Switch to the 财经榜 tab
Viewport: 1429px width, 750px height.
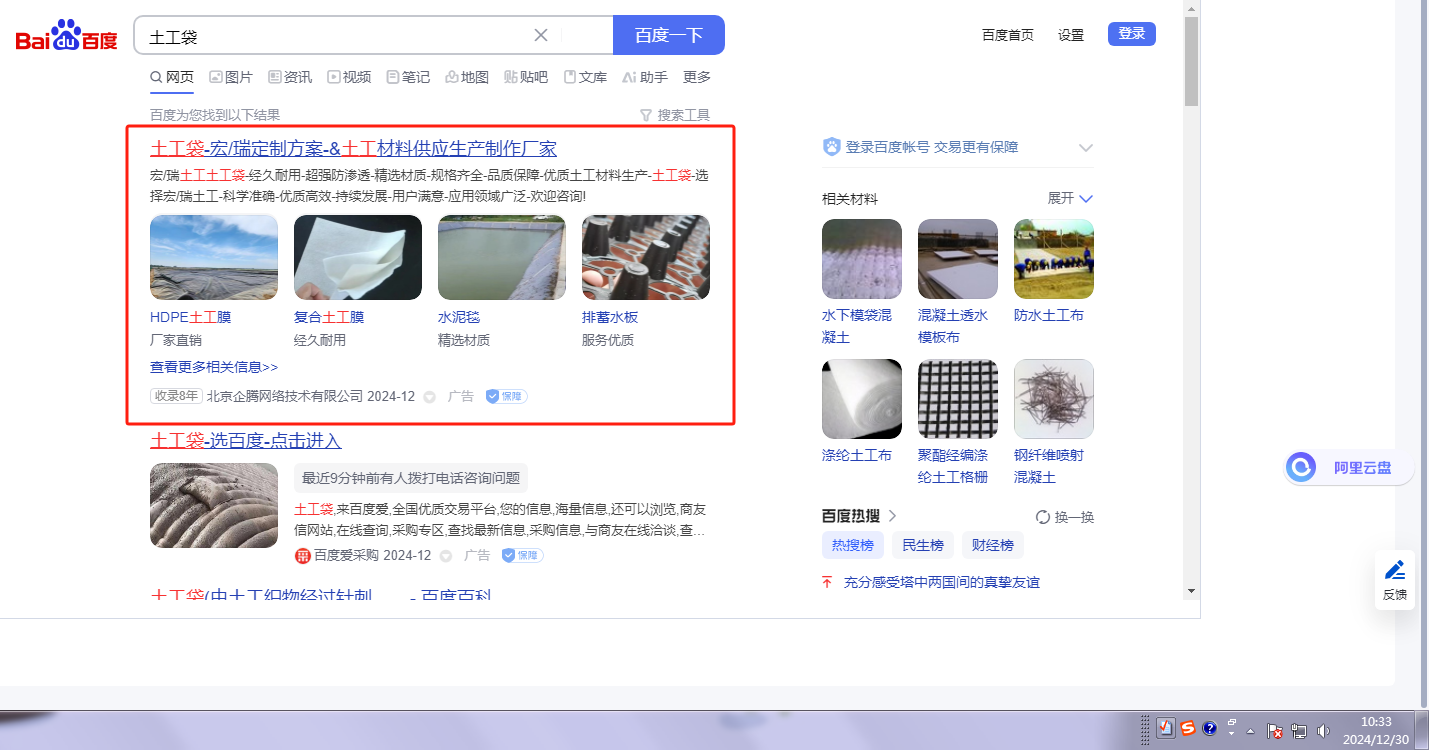pyautogui.click(x=993, y=545)
